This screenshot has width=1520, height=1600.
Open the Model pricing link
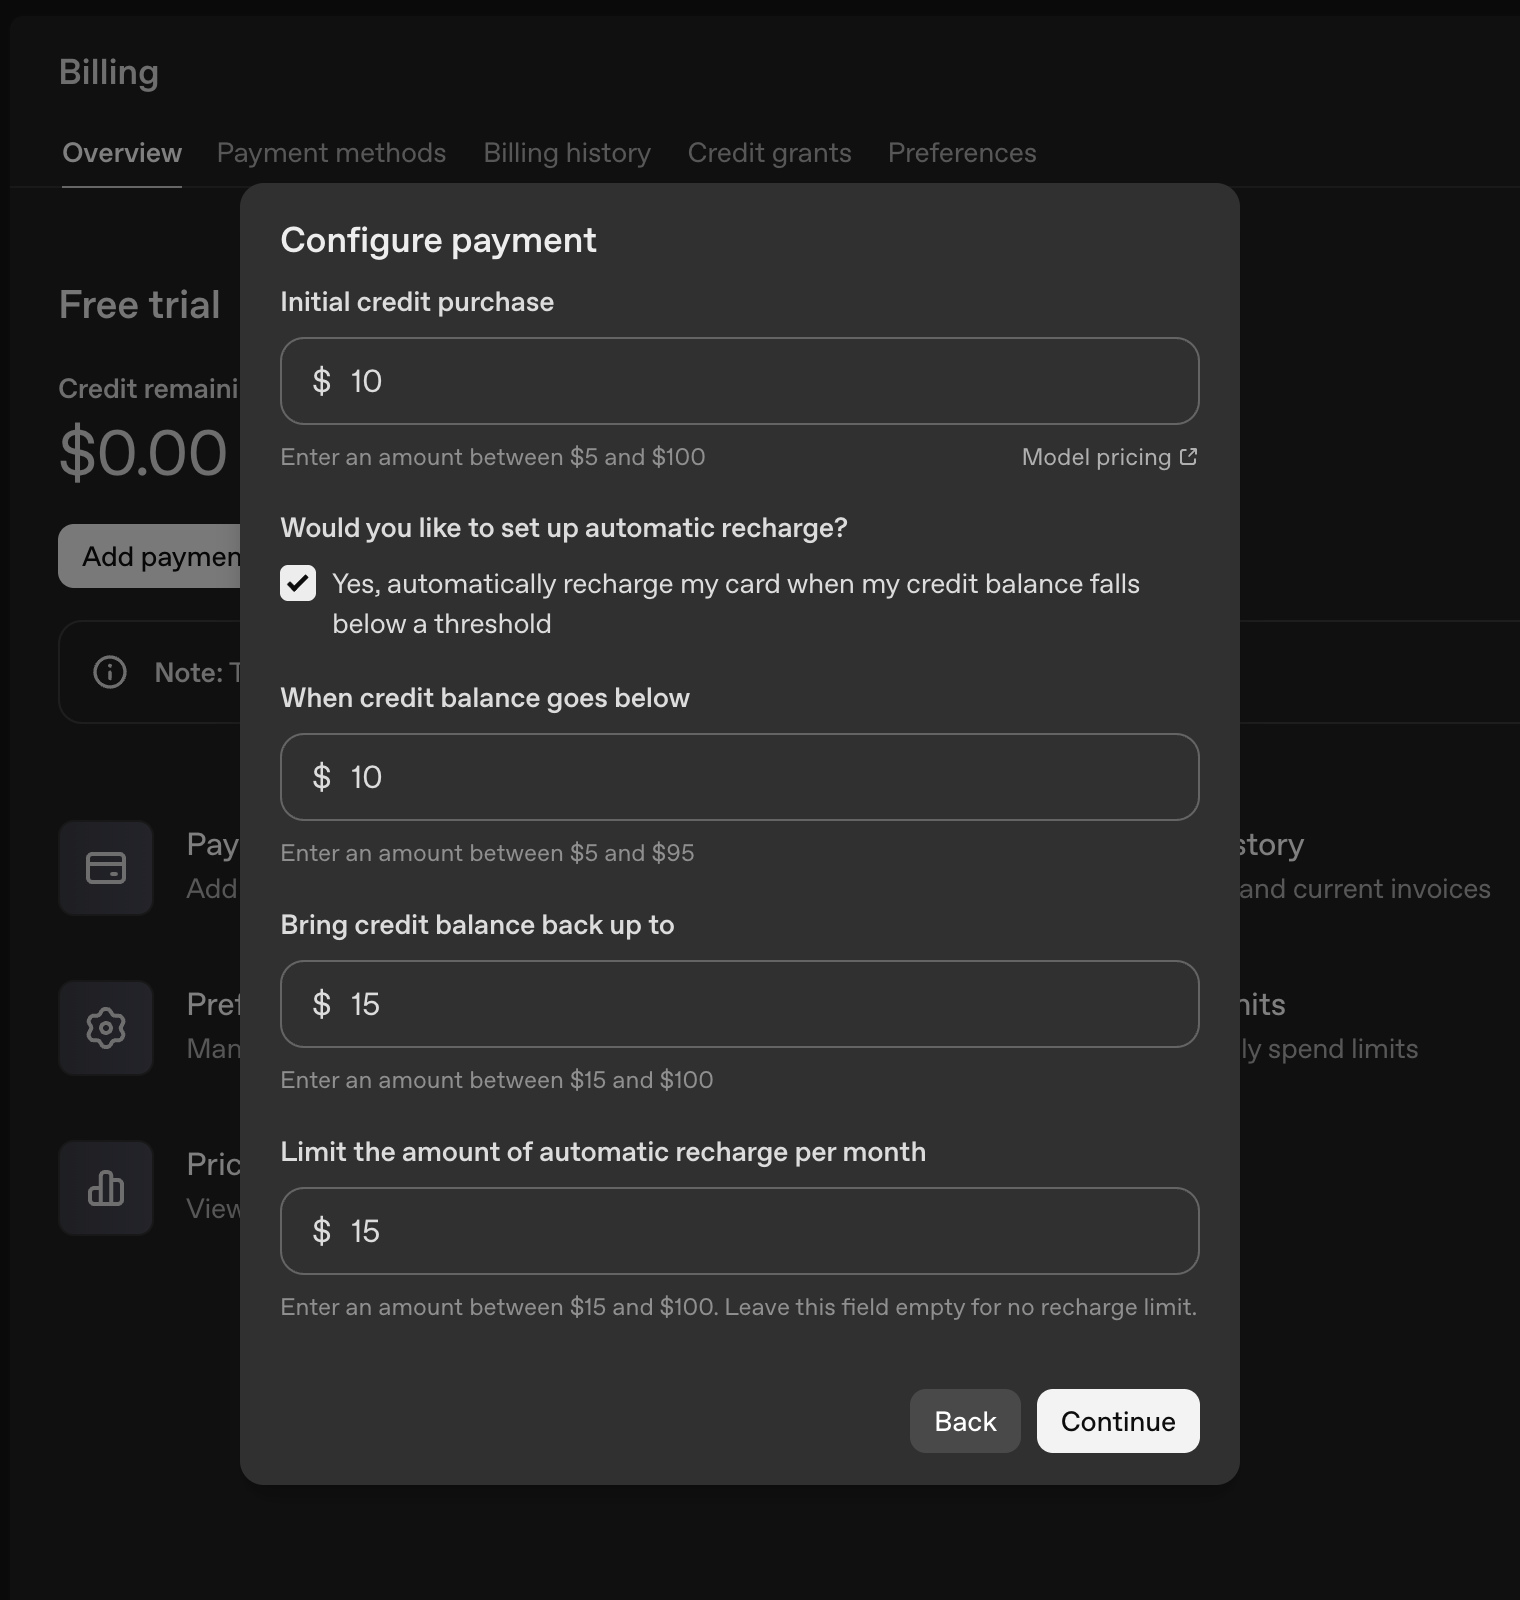1096,457
